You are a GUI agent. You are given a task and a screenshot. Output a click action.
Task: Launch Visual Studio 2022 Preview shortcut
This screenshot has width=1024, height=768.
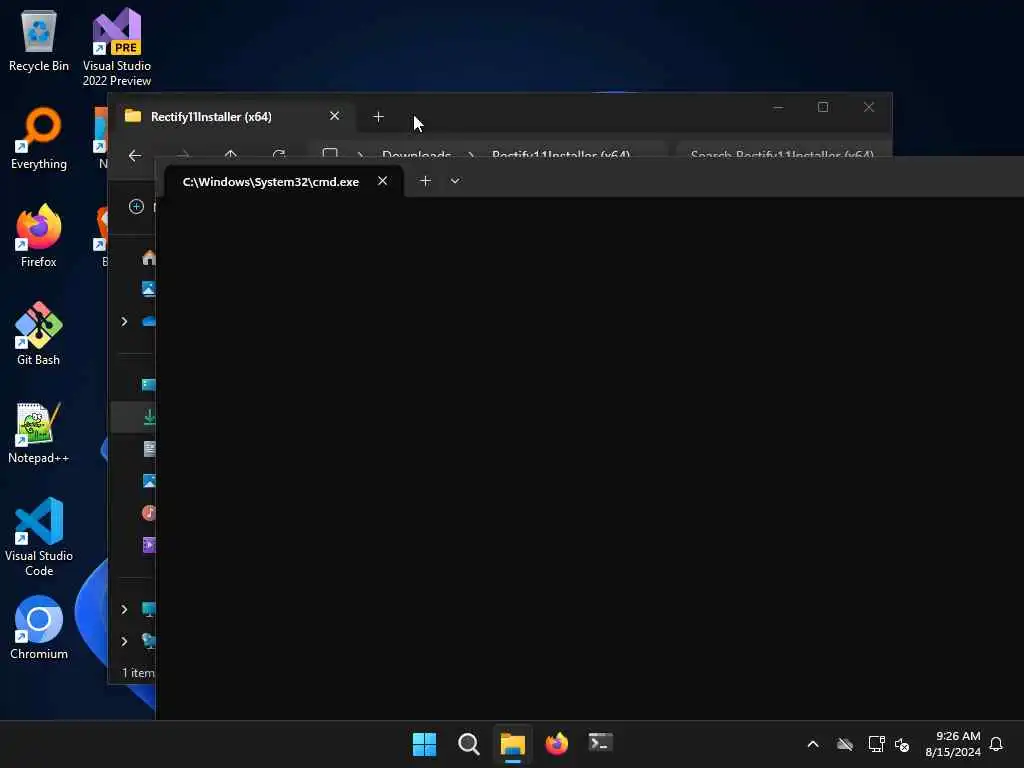(x=117, y=47)
